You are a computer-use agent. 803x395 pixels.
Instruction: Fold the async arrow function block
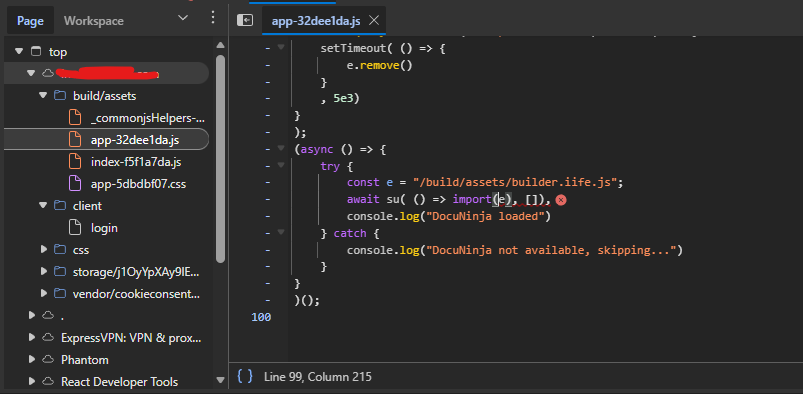coord(281,149)
